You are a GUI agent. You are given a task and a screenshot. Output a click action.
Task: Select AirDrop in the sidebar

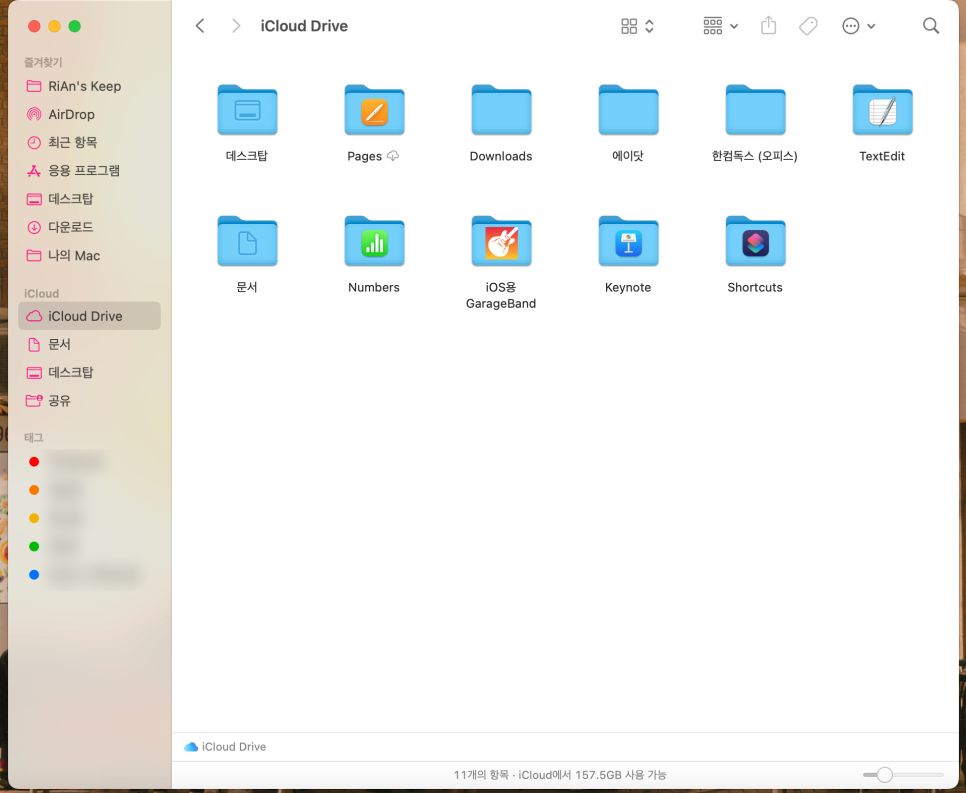pyautogui.click(x=89, y=115)
